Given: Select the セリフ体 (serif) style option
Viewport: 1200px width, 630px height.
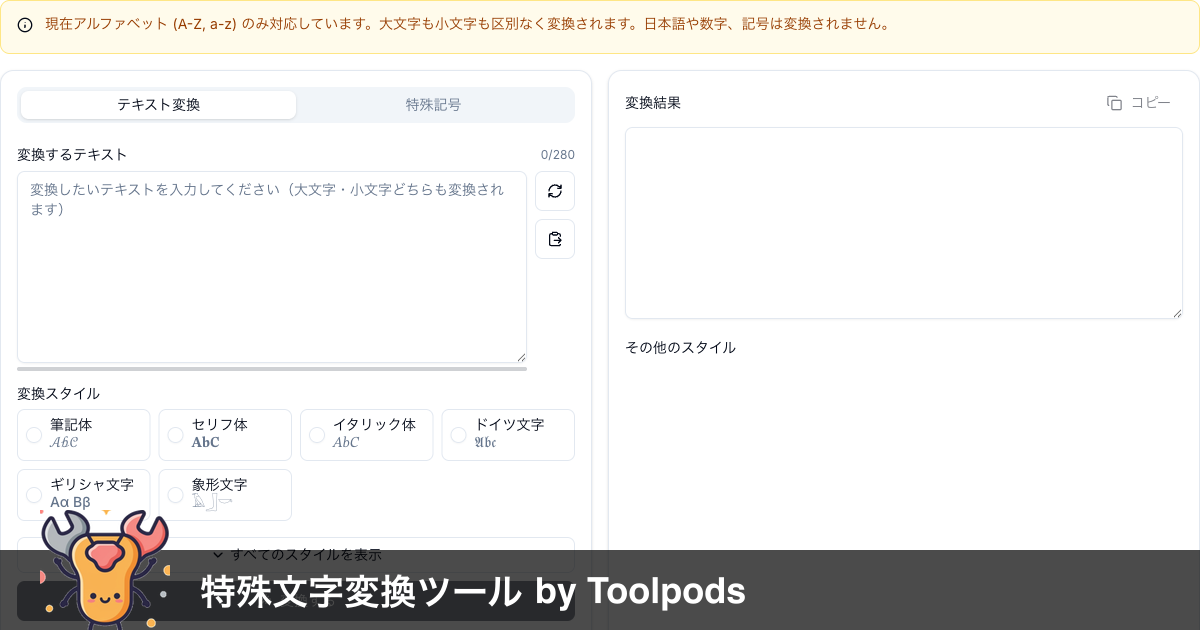Looking at the screenshot, I should [x=175, y=434].
